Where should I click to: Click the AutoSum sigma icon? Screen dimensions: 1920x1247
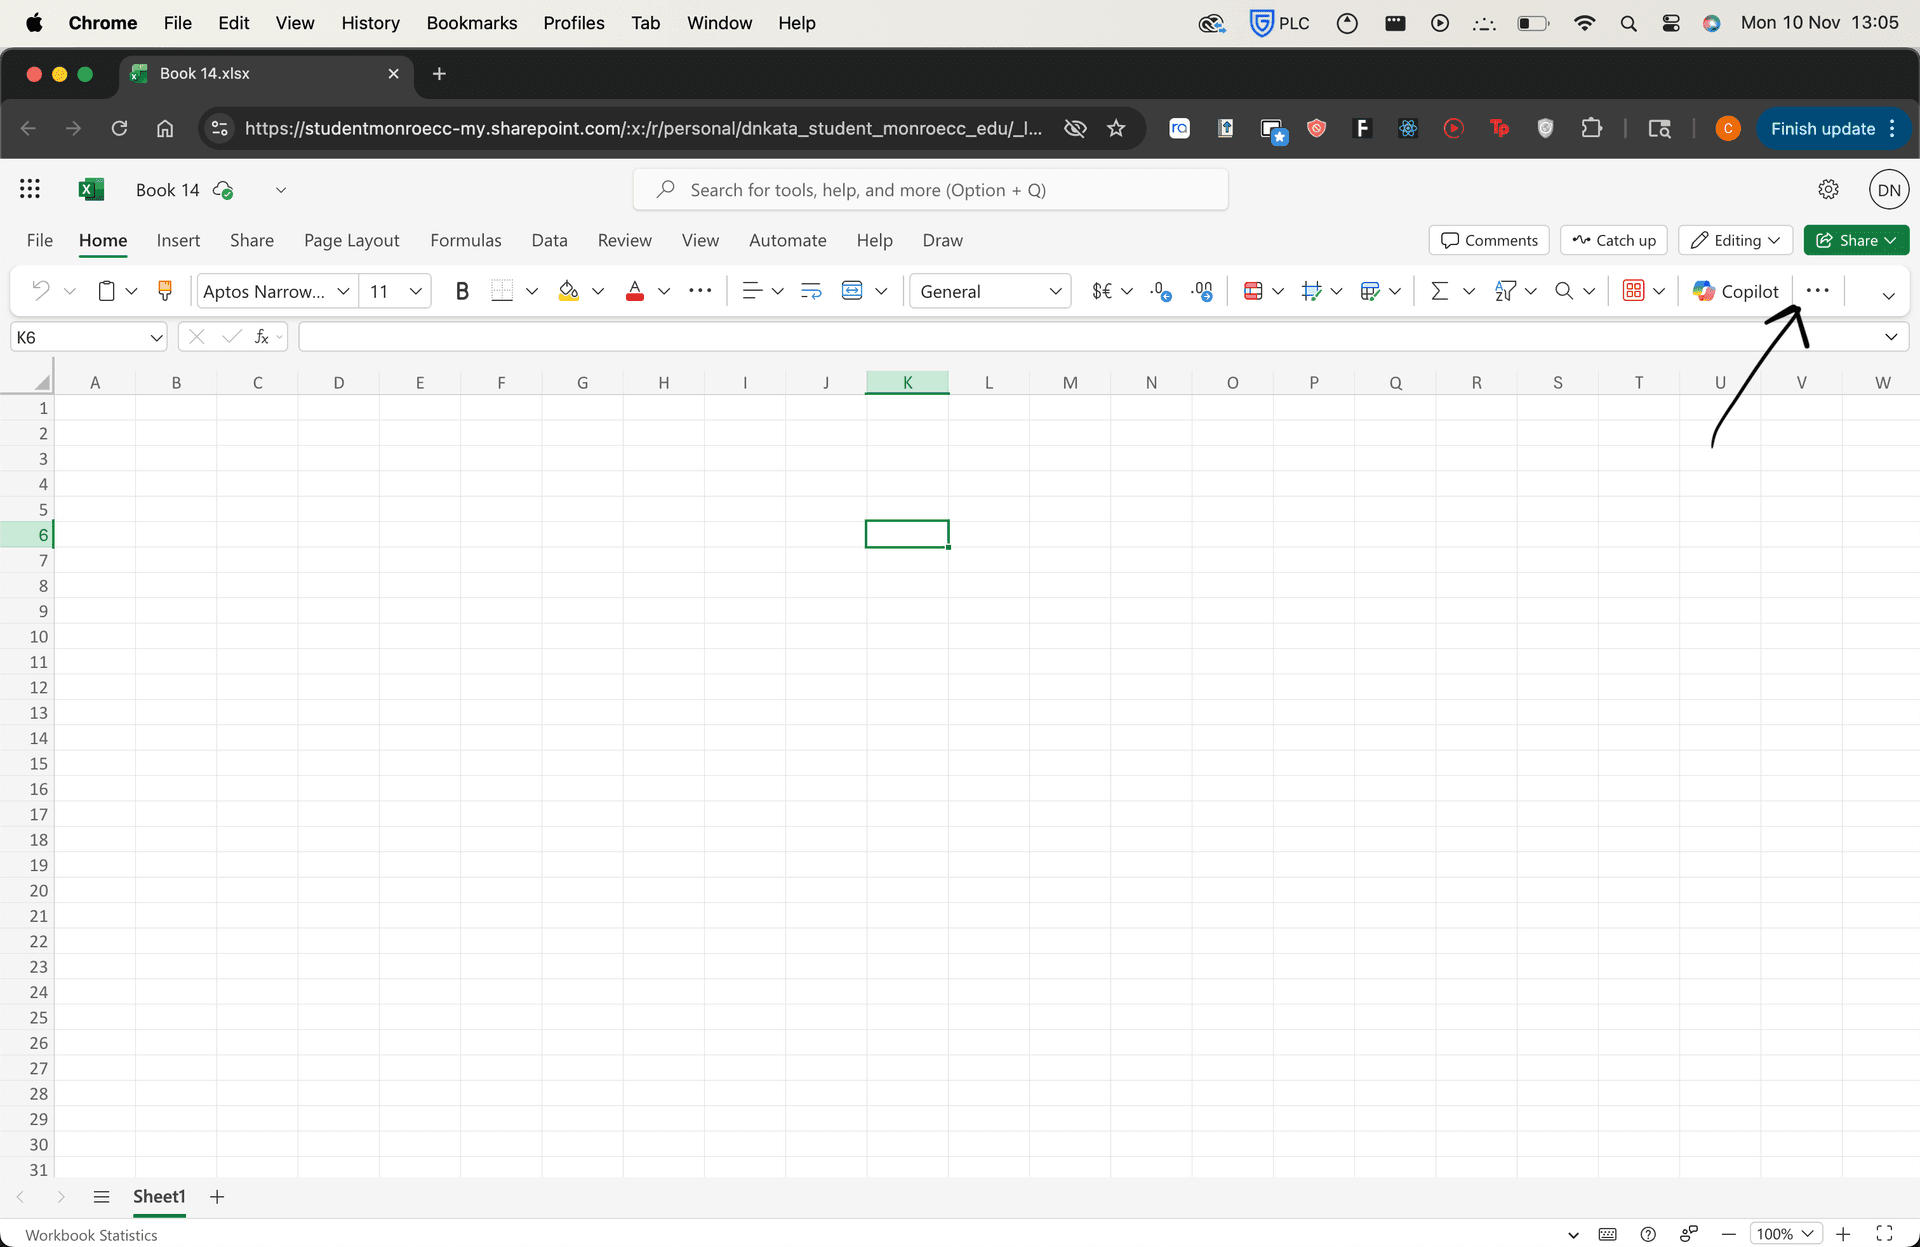pyautogui.click(x=1439, y=291)
